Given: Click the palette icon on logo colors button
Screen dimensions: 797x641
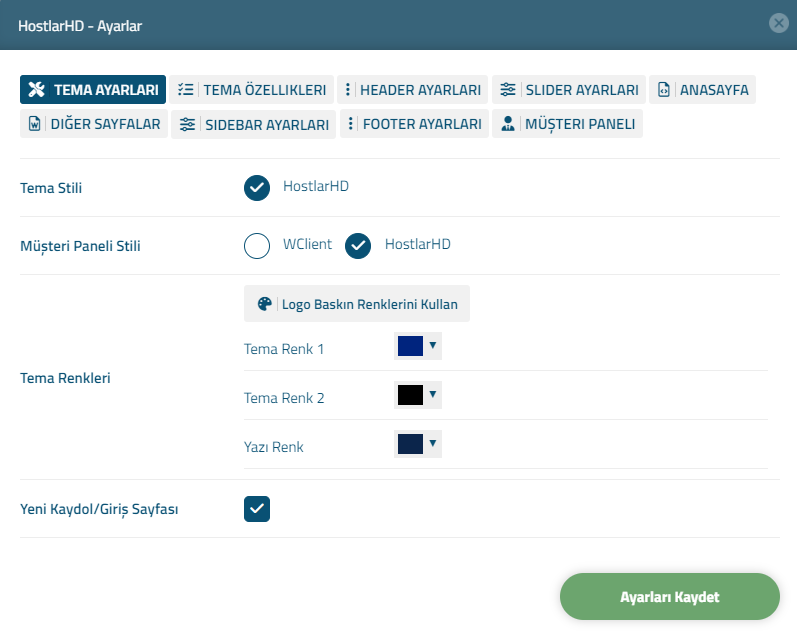Looking at the screenshot, I should (x=264, y=304).
